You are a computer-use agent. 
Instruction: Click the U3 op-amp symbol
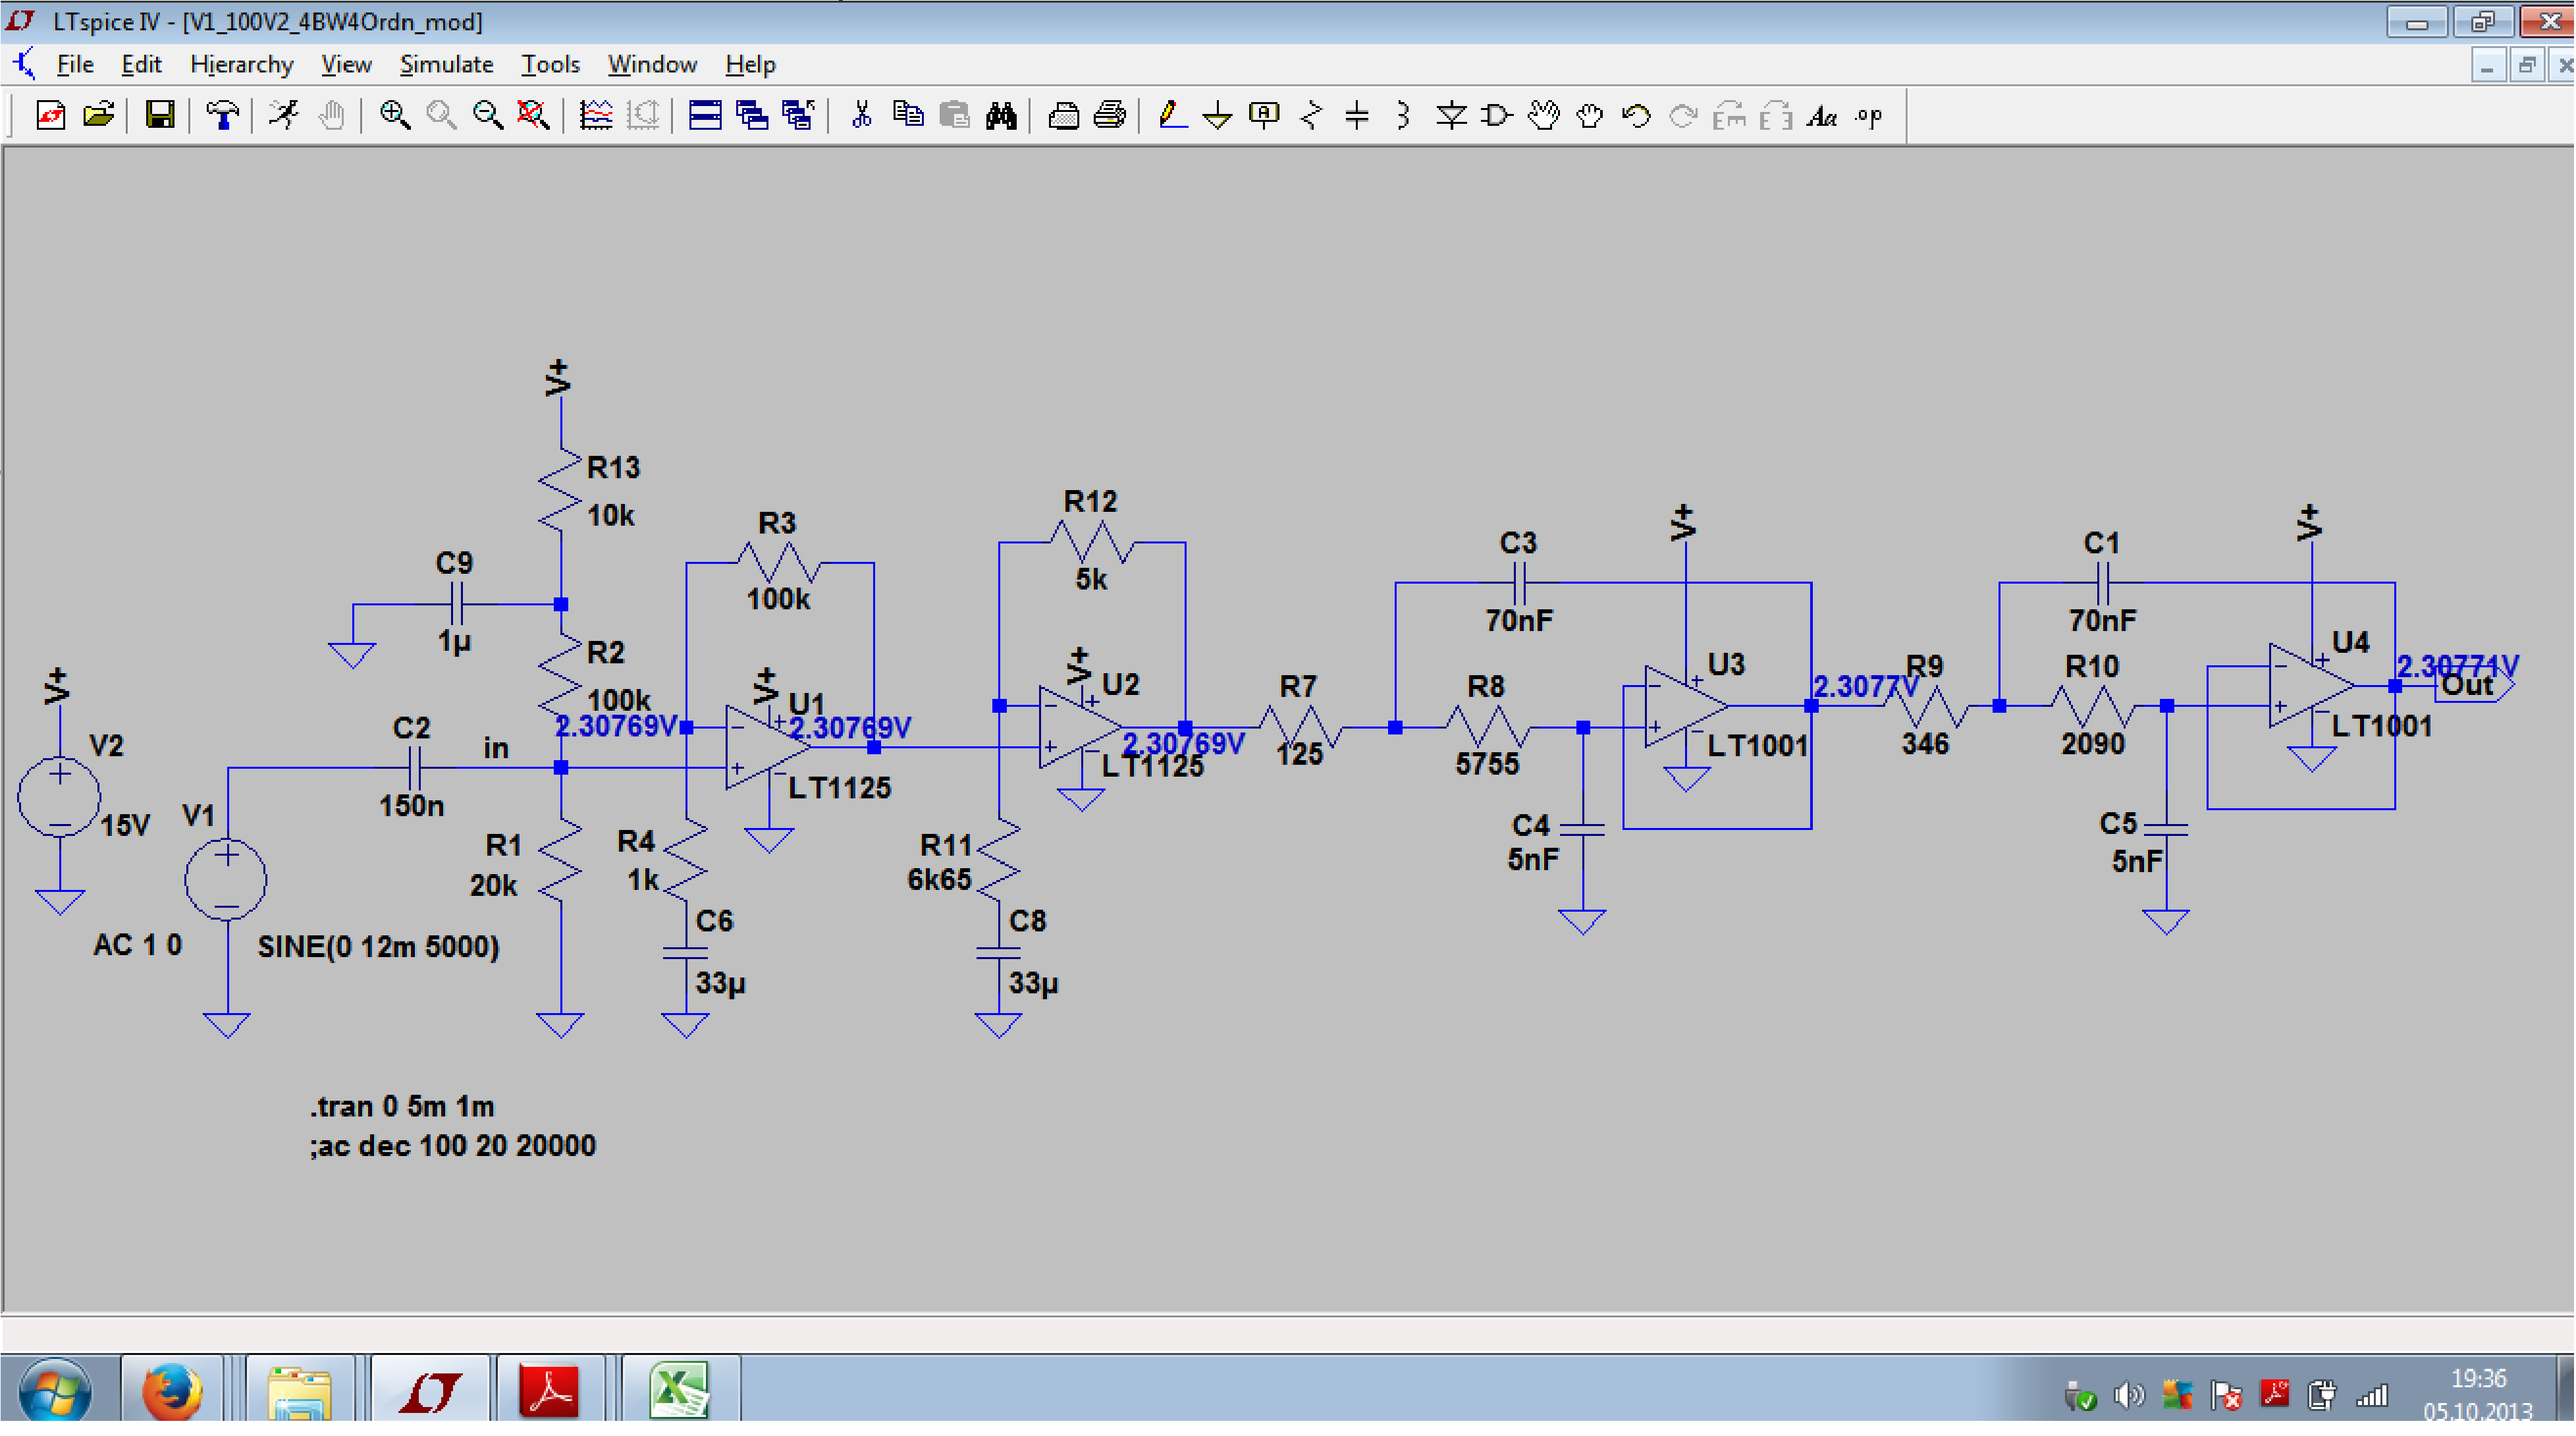coord(1686,706)
